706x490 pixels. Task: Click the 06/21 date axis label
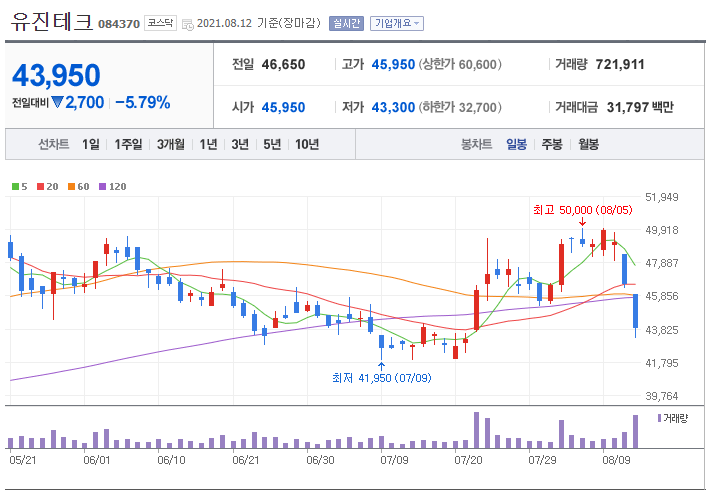244,461
